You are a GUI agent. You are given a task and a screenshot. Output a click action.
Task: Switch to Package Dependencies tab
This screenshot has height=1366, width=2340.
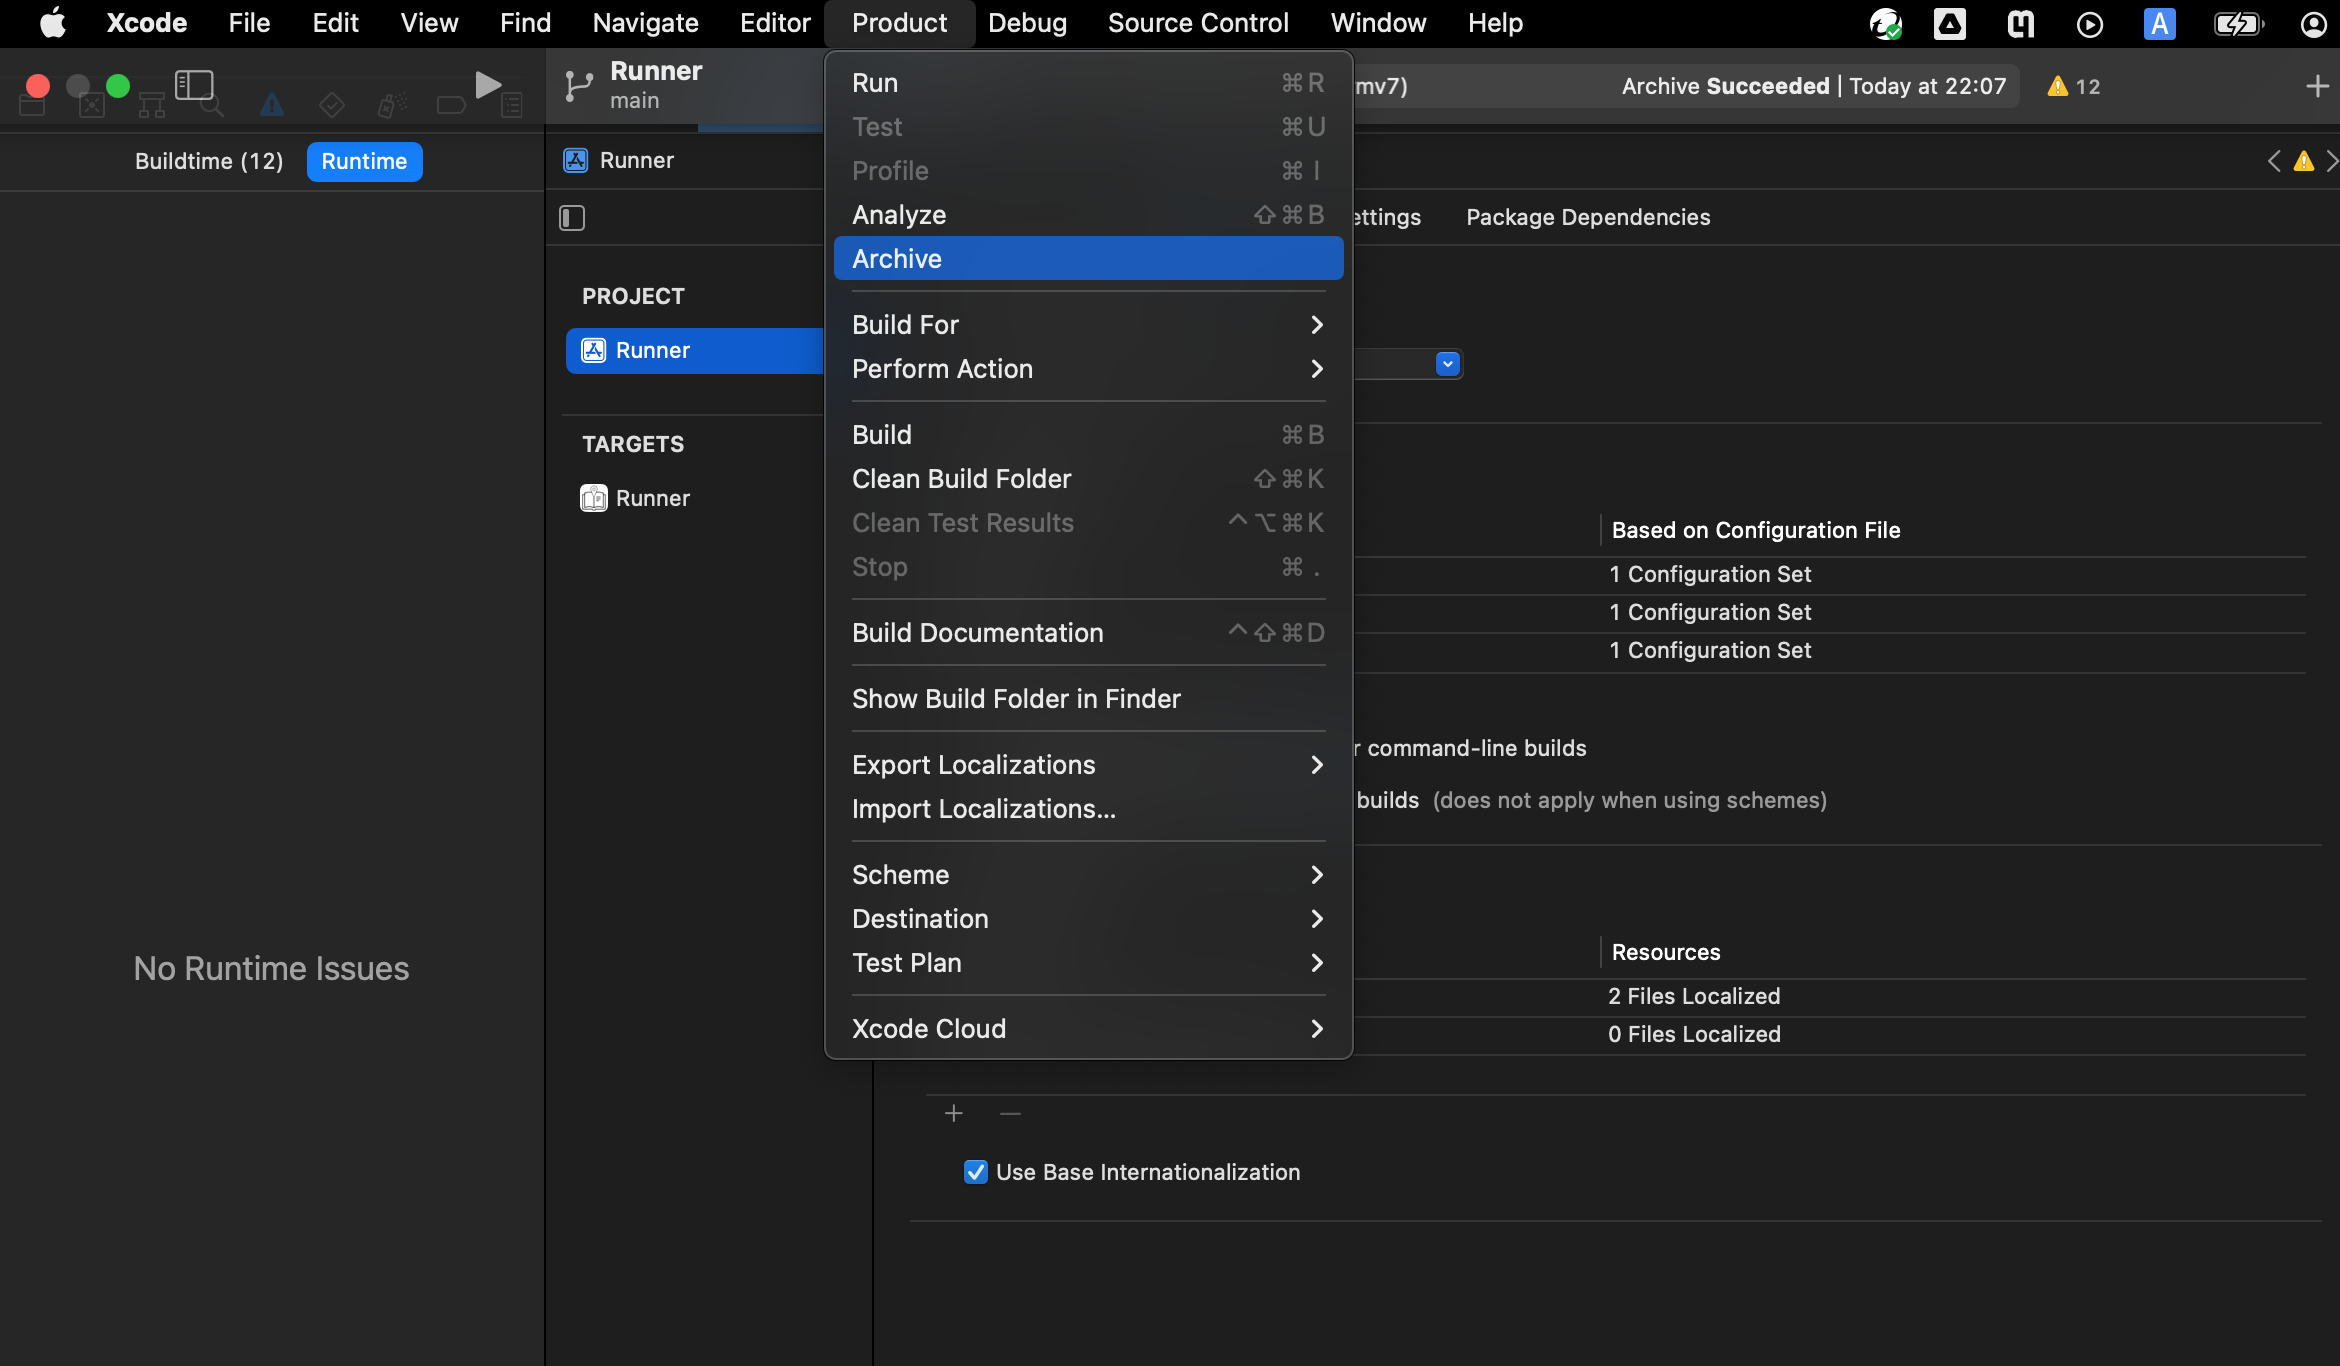click(1588, 217)
